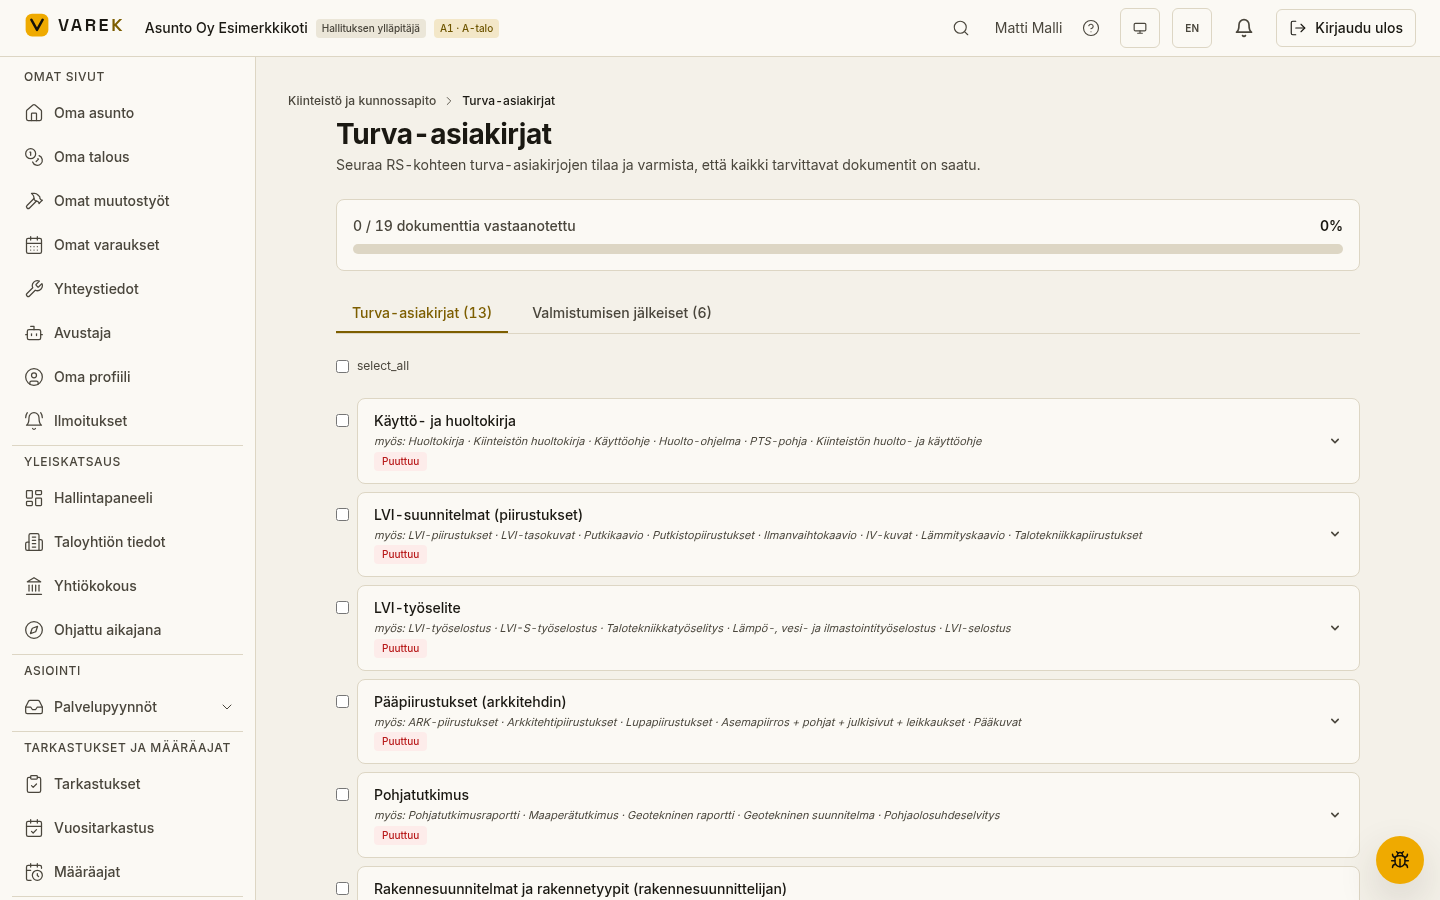Click the logout arrow icon

(x=1298, y=28)
